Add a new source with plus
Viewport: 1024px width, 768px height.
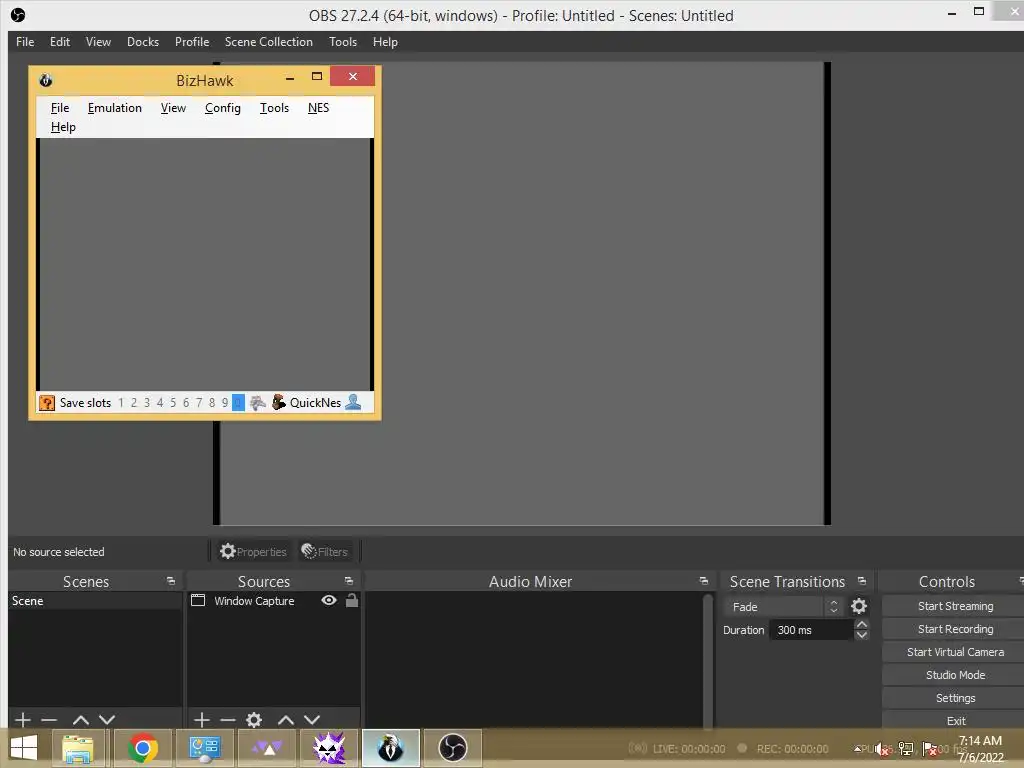pos(202,720)
